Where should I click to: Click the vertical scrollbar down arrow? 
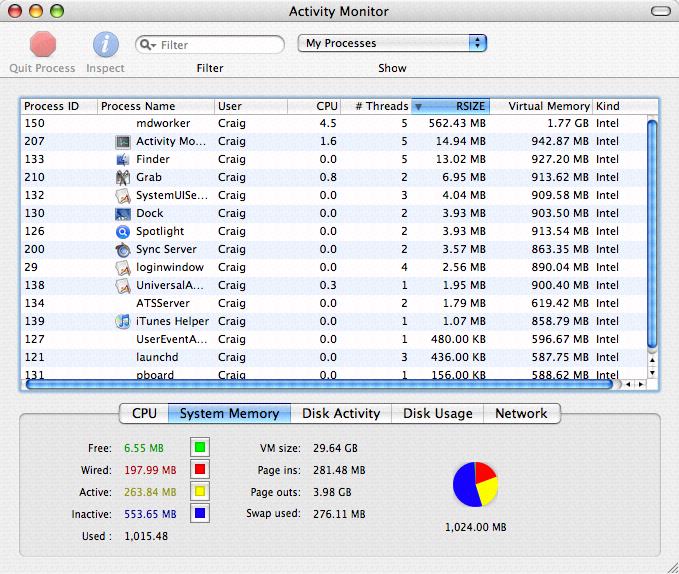653,372
